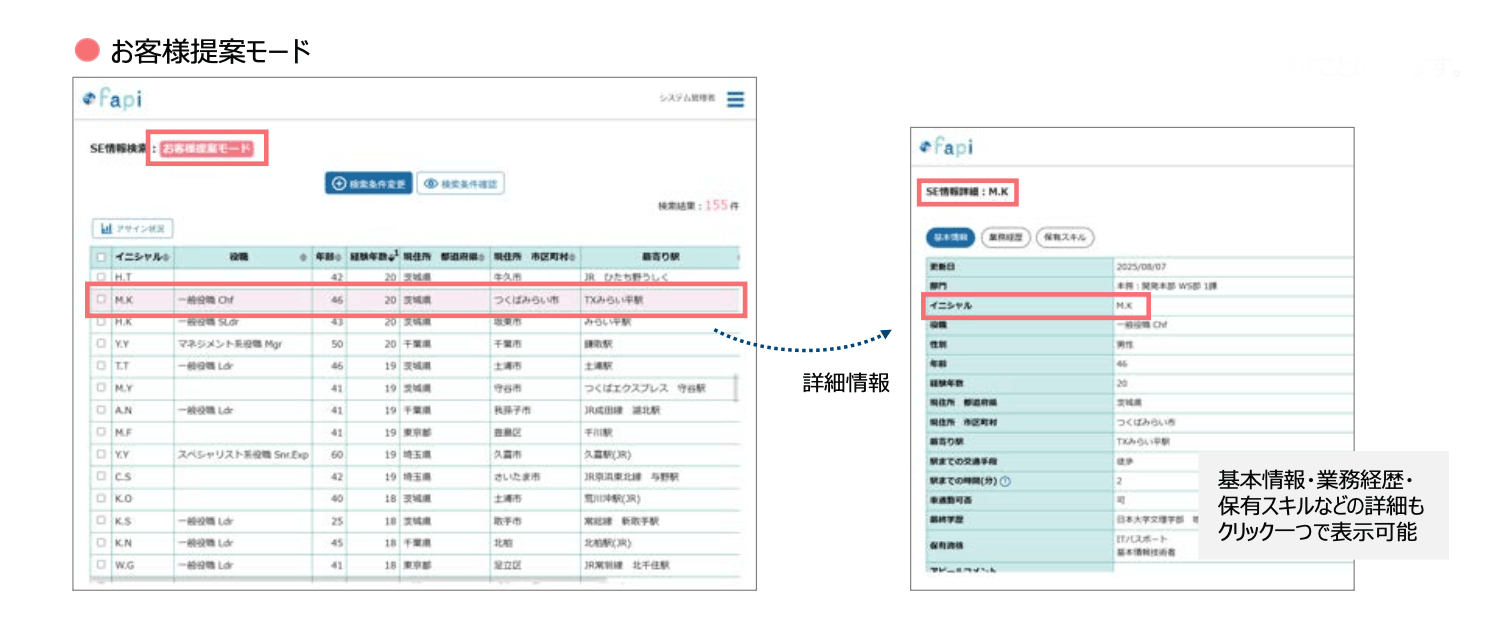The height and width of the screenshot is (628, 1486).
Task: Switch to the 業務経歴 tab
Action: 1005,238
